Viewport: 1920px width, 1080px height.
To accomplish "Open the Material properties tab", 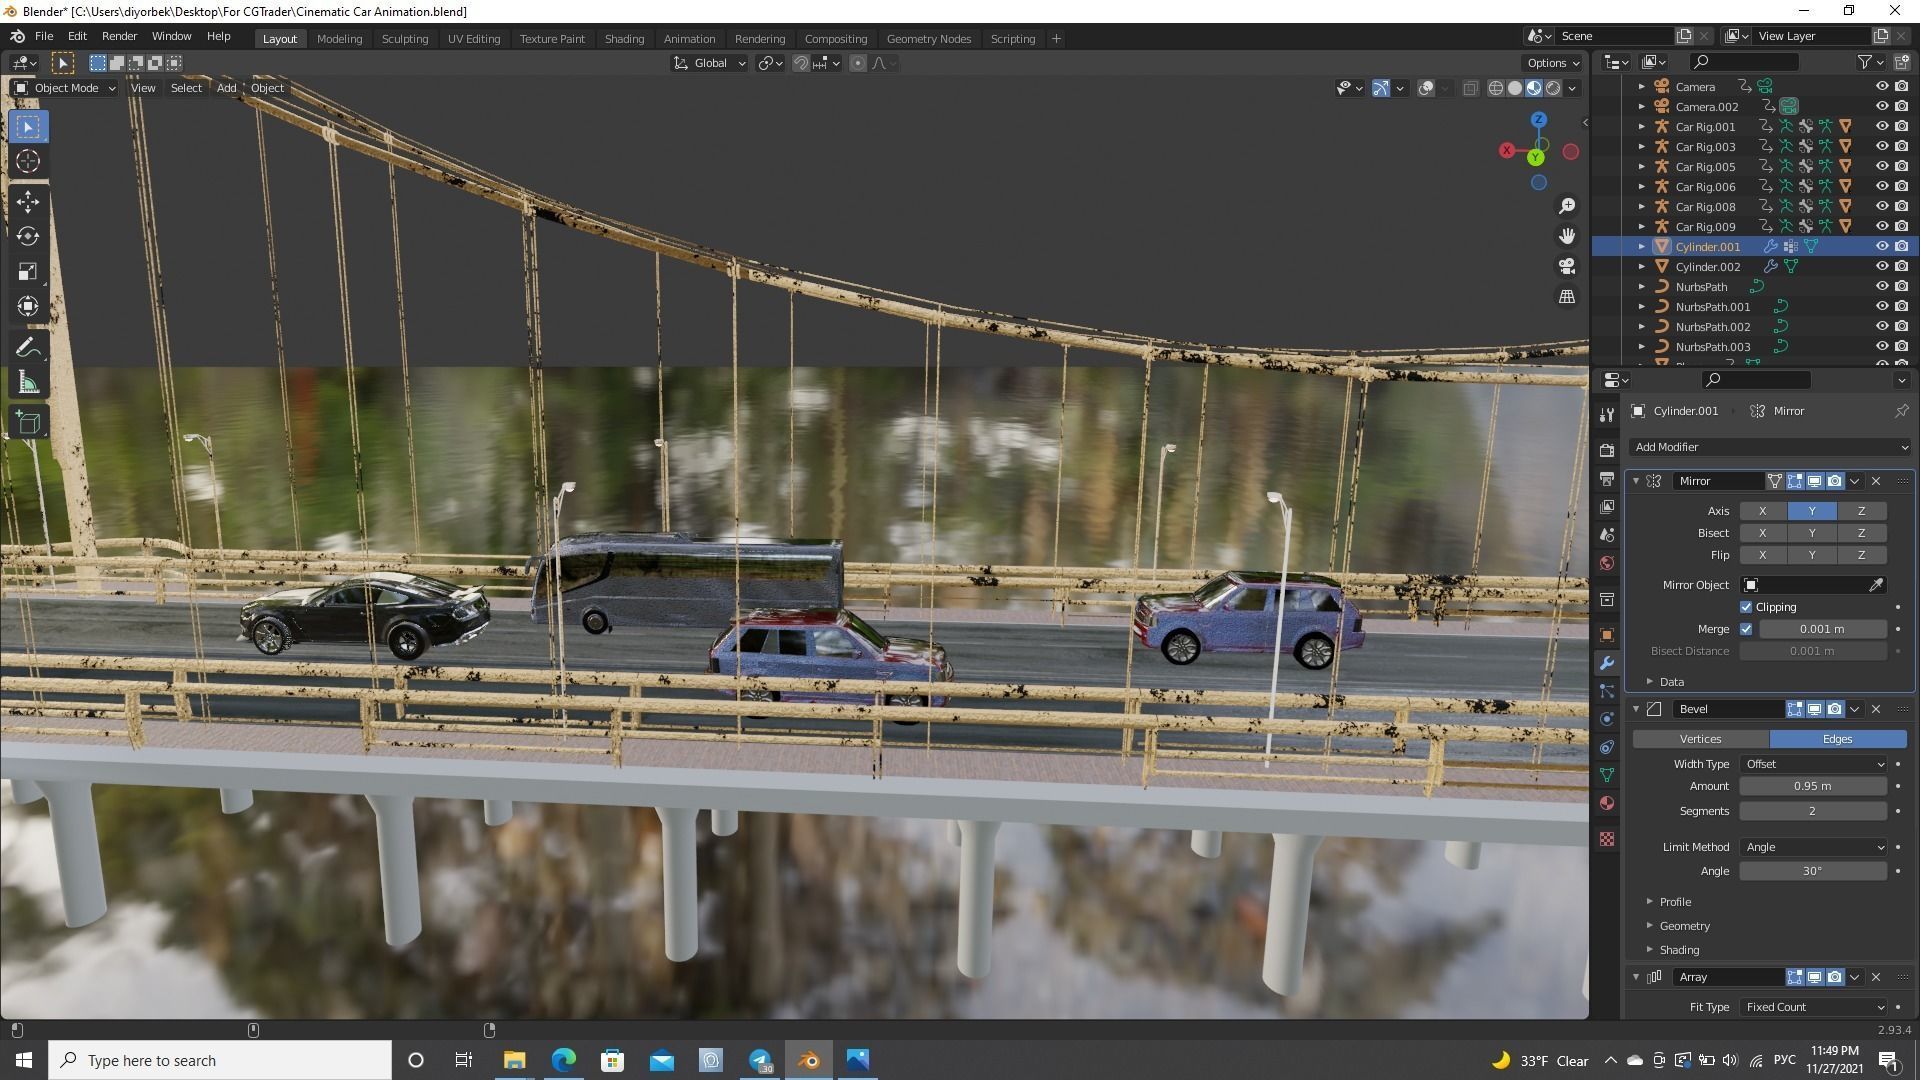I will 1607,803.
